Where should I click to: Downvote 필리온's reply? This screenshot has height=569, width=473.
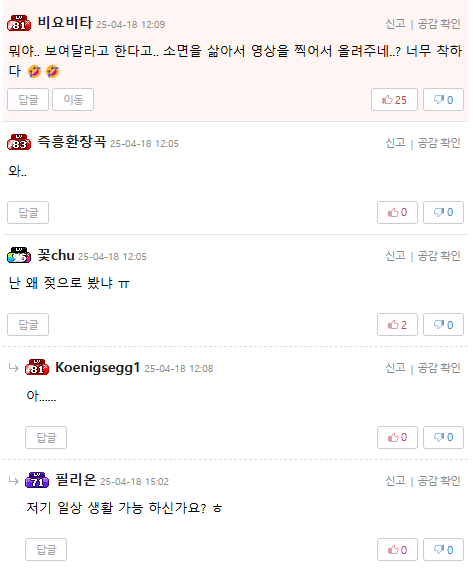tap(443, 550)
